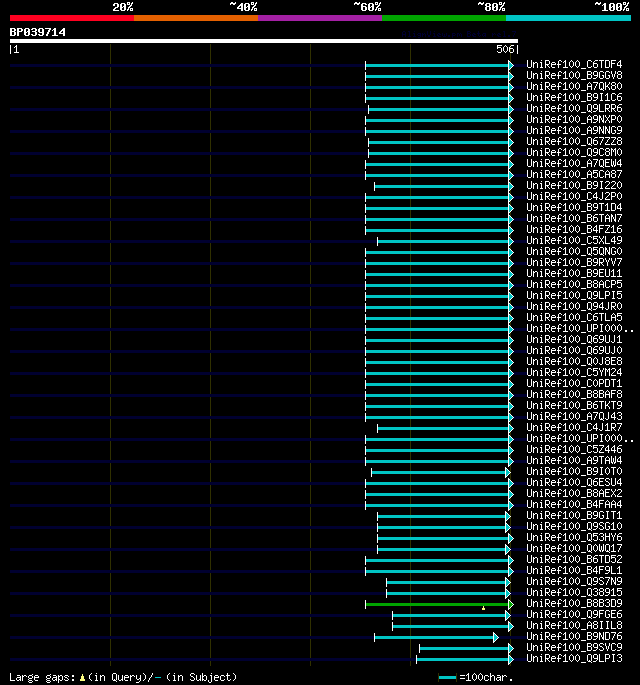Click the arrowhead ending the UniRef100_Q9FGE6 bar
Viewport: 640px width, 685px height.
tap(508, 616)
